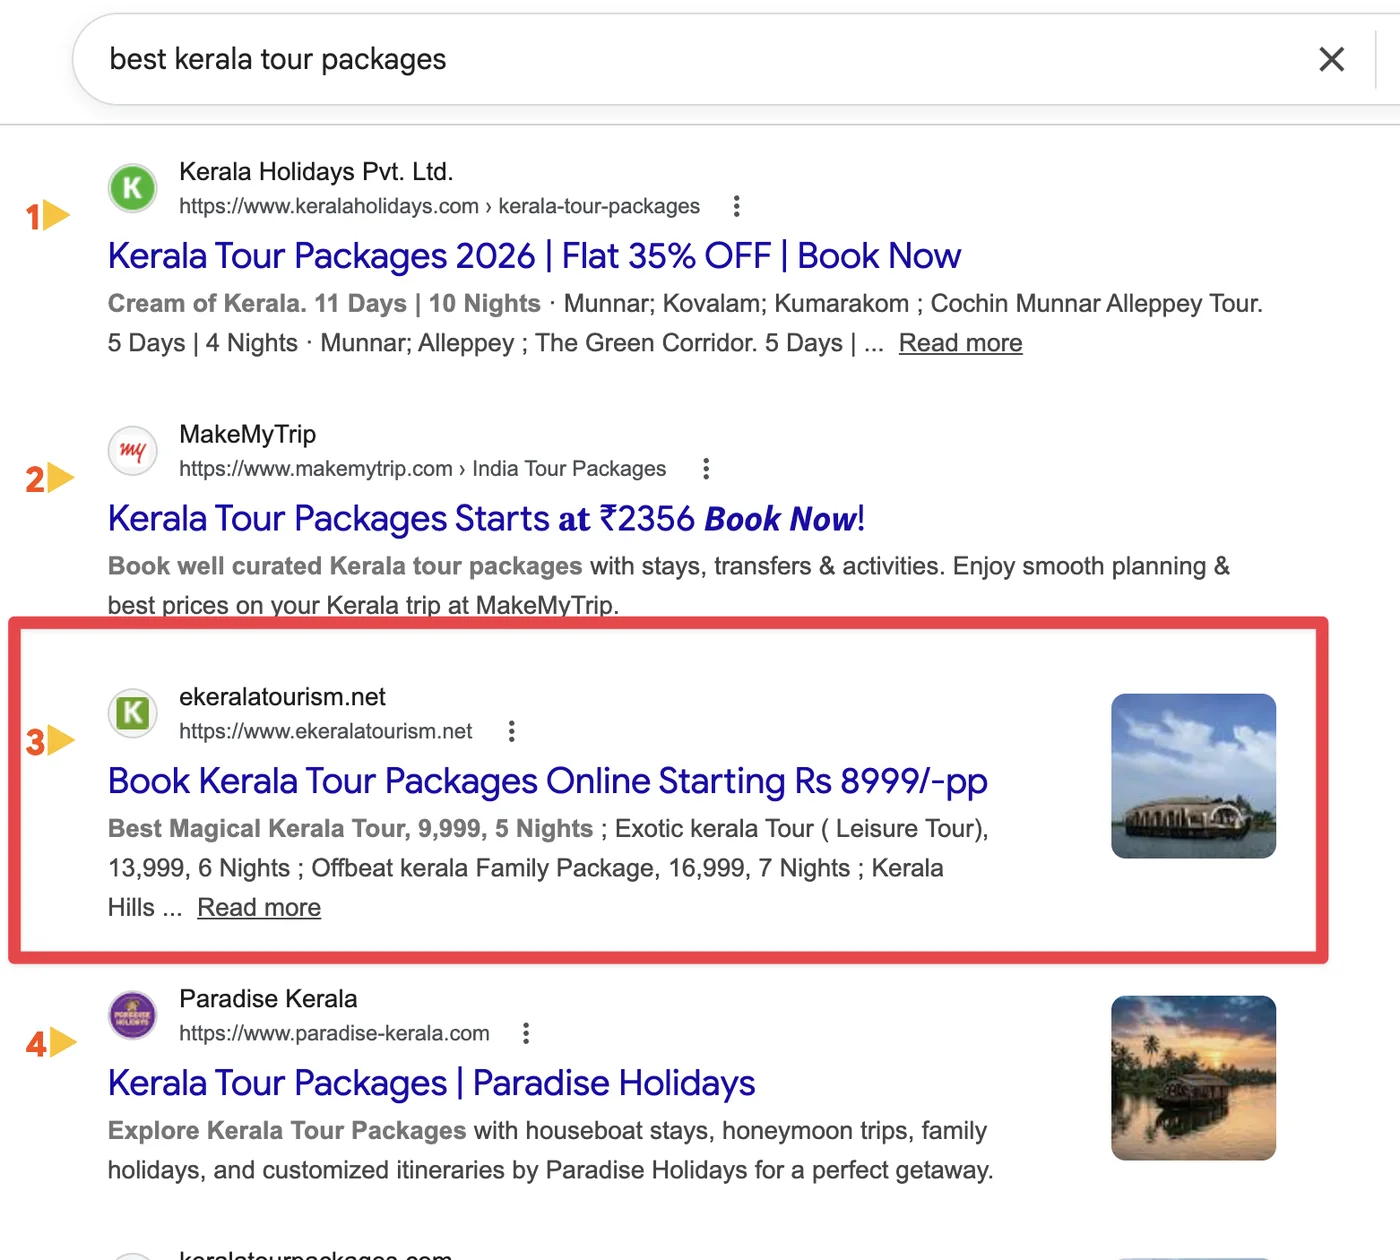Open the Paradise Kerala favicon
Screen dimensions: 1400x1260
(x=132, y=1015)
